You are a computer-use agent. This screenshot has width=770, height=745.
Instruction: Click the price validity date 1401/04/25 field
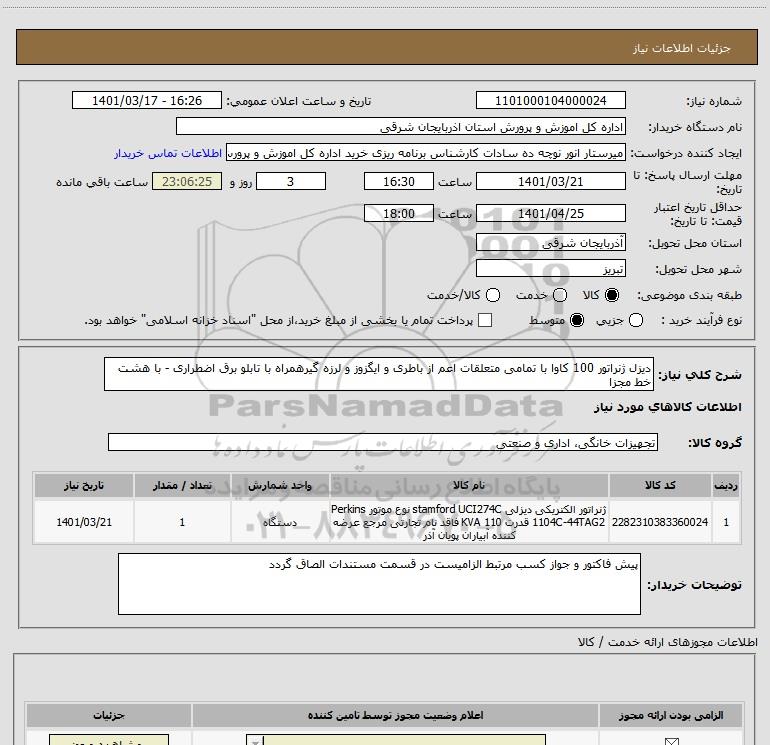550,213
